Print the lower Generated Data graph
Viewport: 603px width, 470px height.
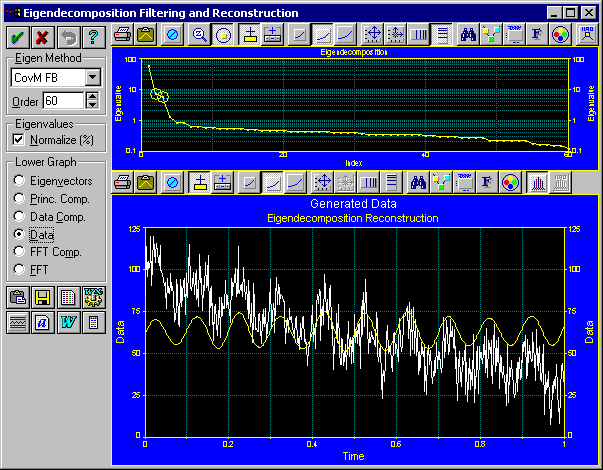(x=123, y=182)
